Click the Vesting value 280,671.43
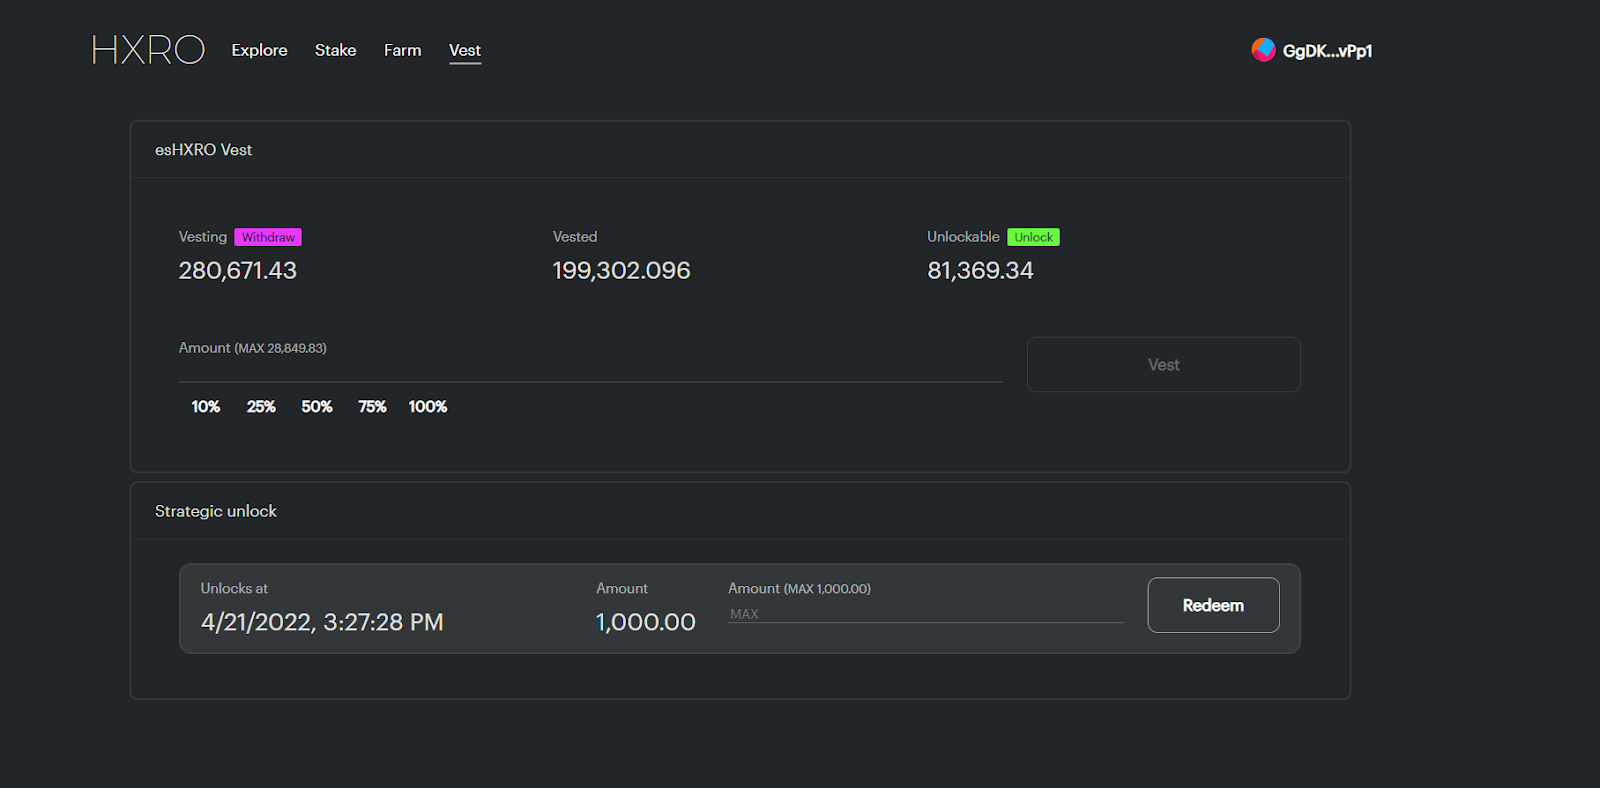Image resolution: width=1600 pixels, height=788 pixels. [x=238, y=271]
